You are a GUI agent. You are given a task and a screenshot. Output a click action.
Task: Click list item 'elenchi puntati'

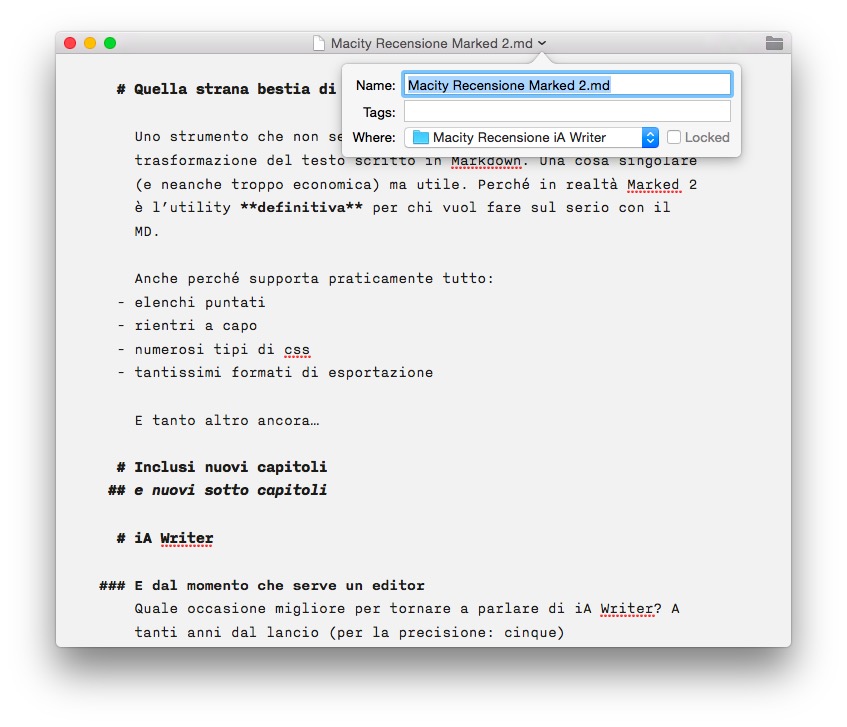click(200, 302)
